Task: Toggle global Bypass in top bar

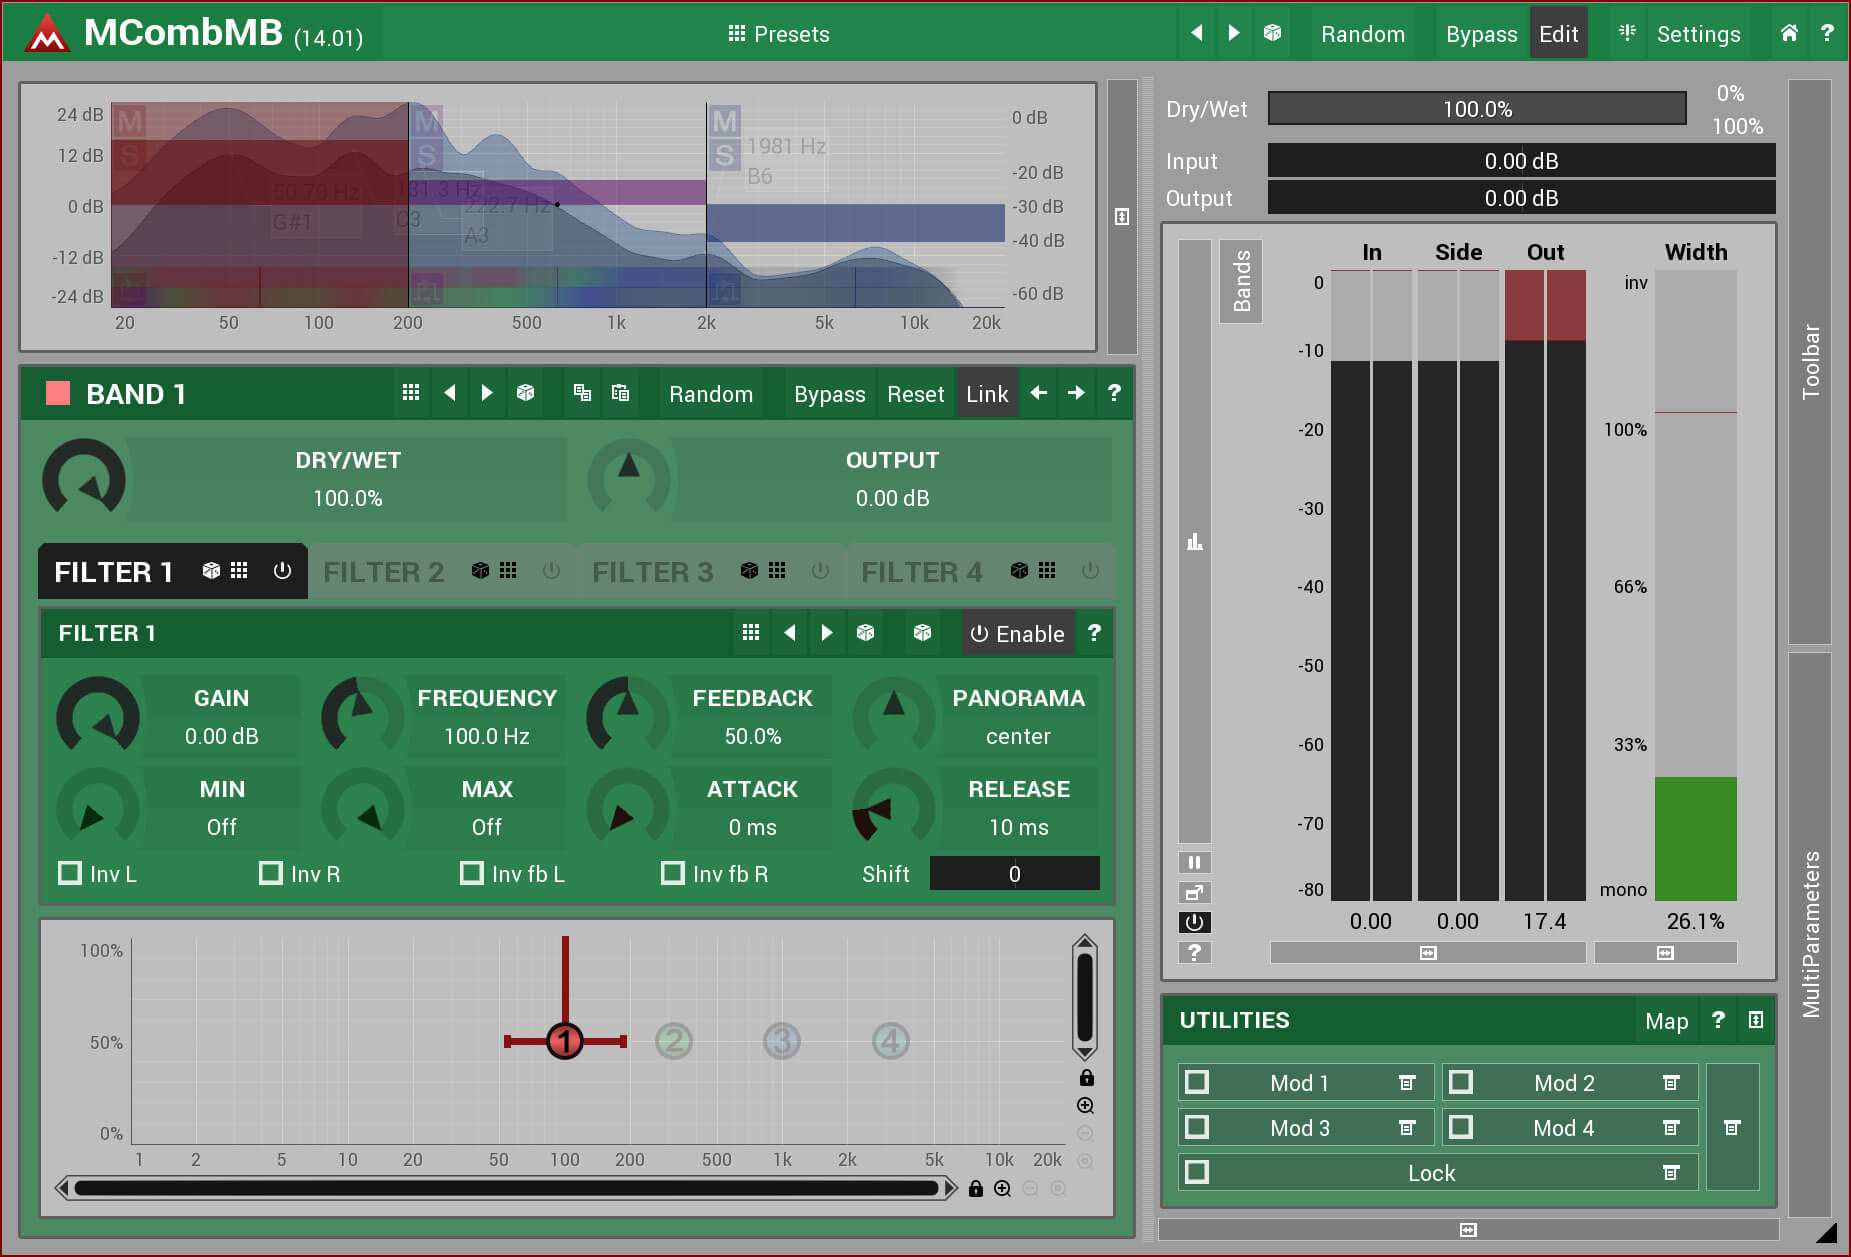Action: [x=1481, y=34]
